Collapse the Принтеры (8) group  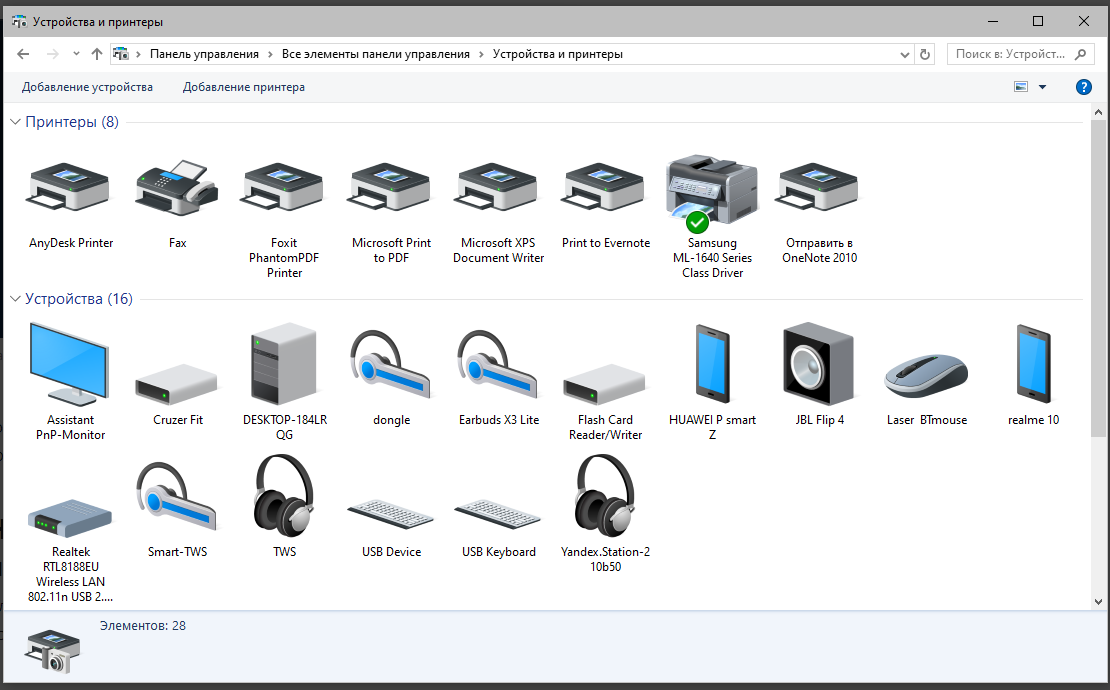tap(15, 122)
